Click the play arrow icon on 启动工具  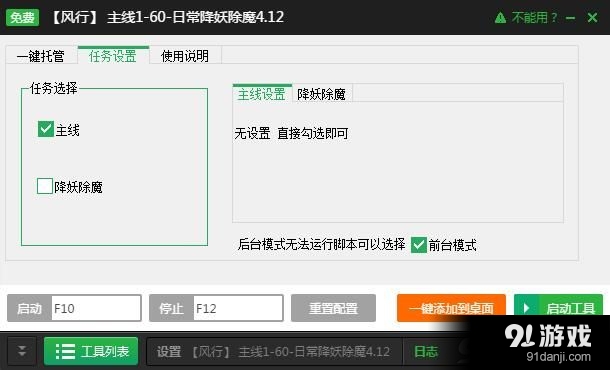pyautogui.click(x=527, y=308)
